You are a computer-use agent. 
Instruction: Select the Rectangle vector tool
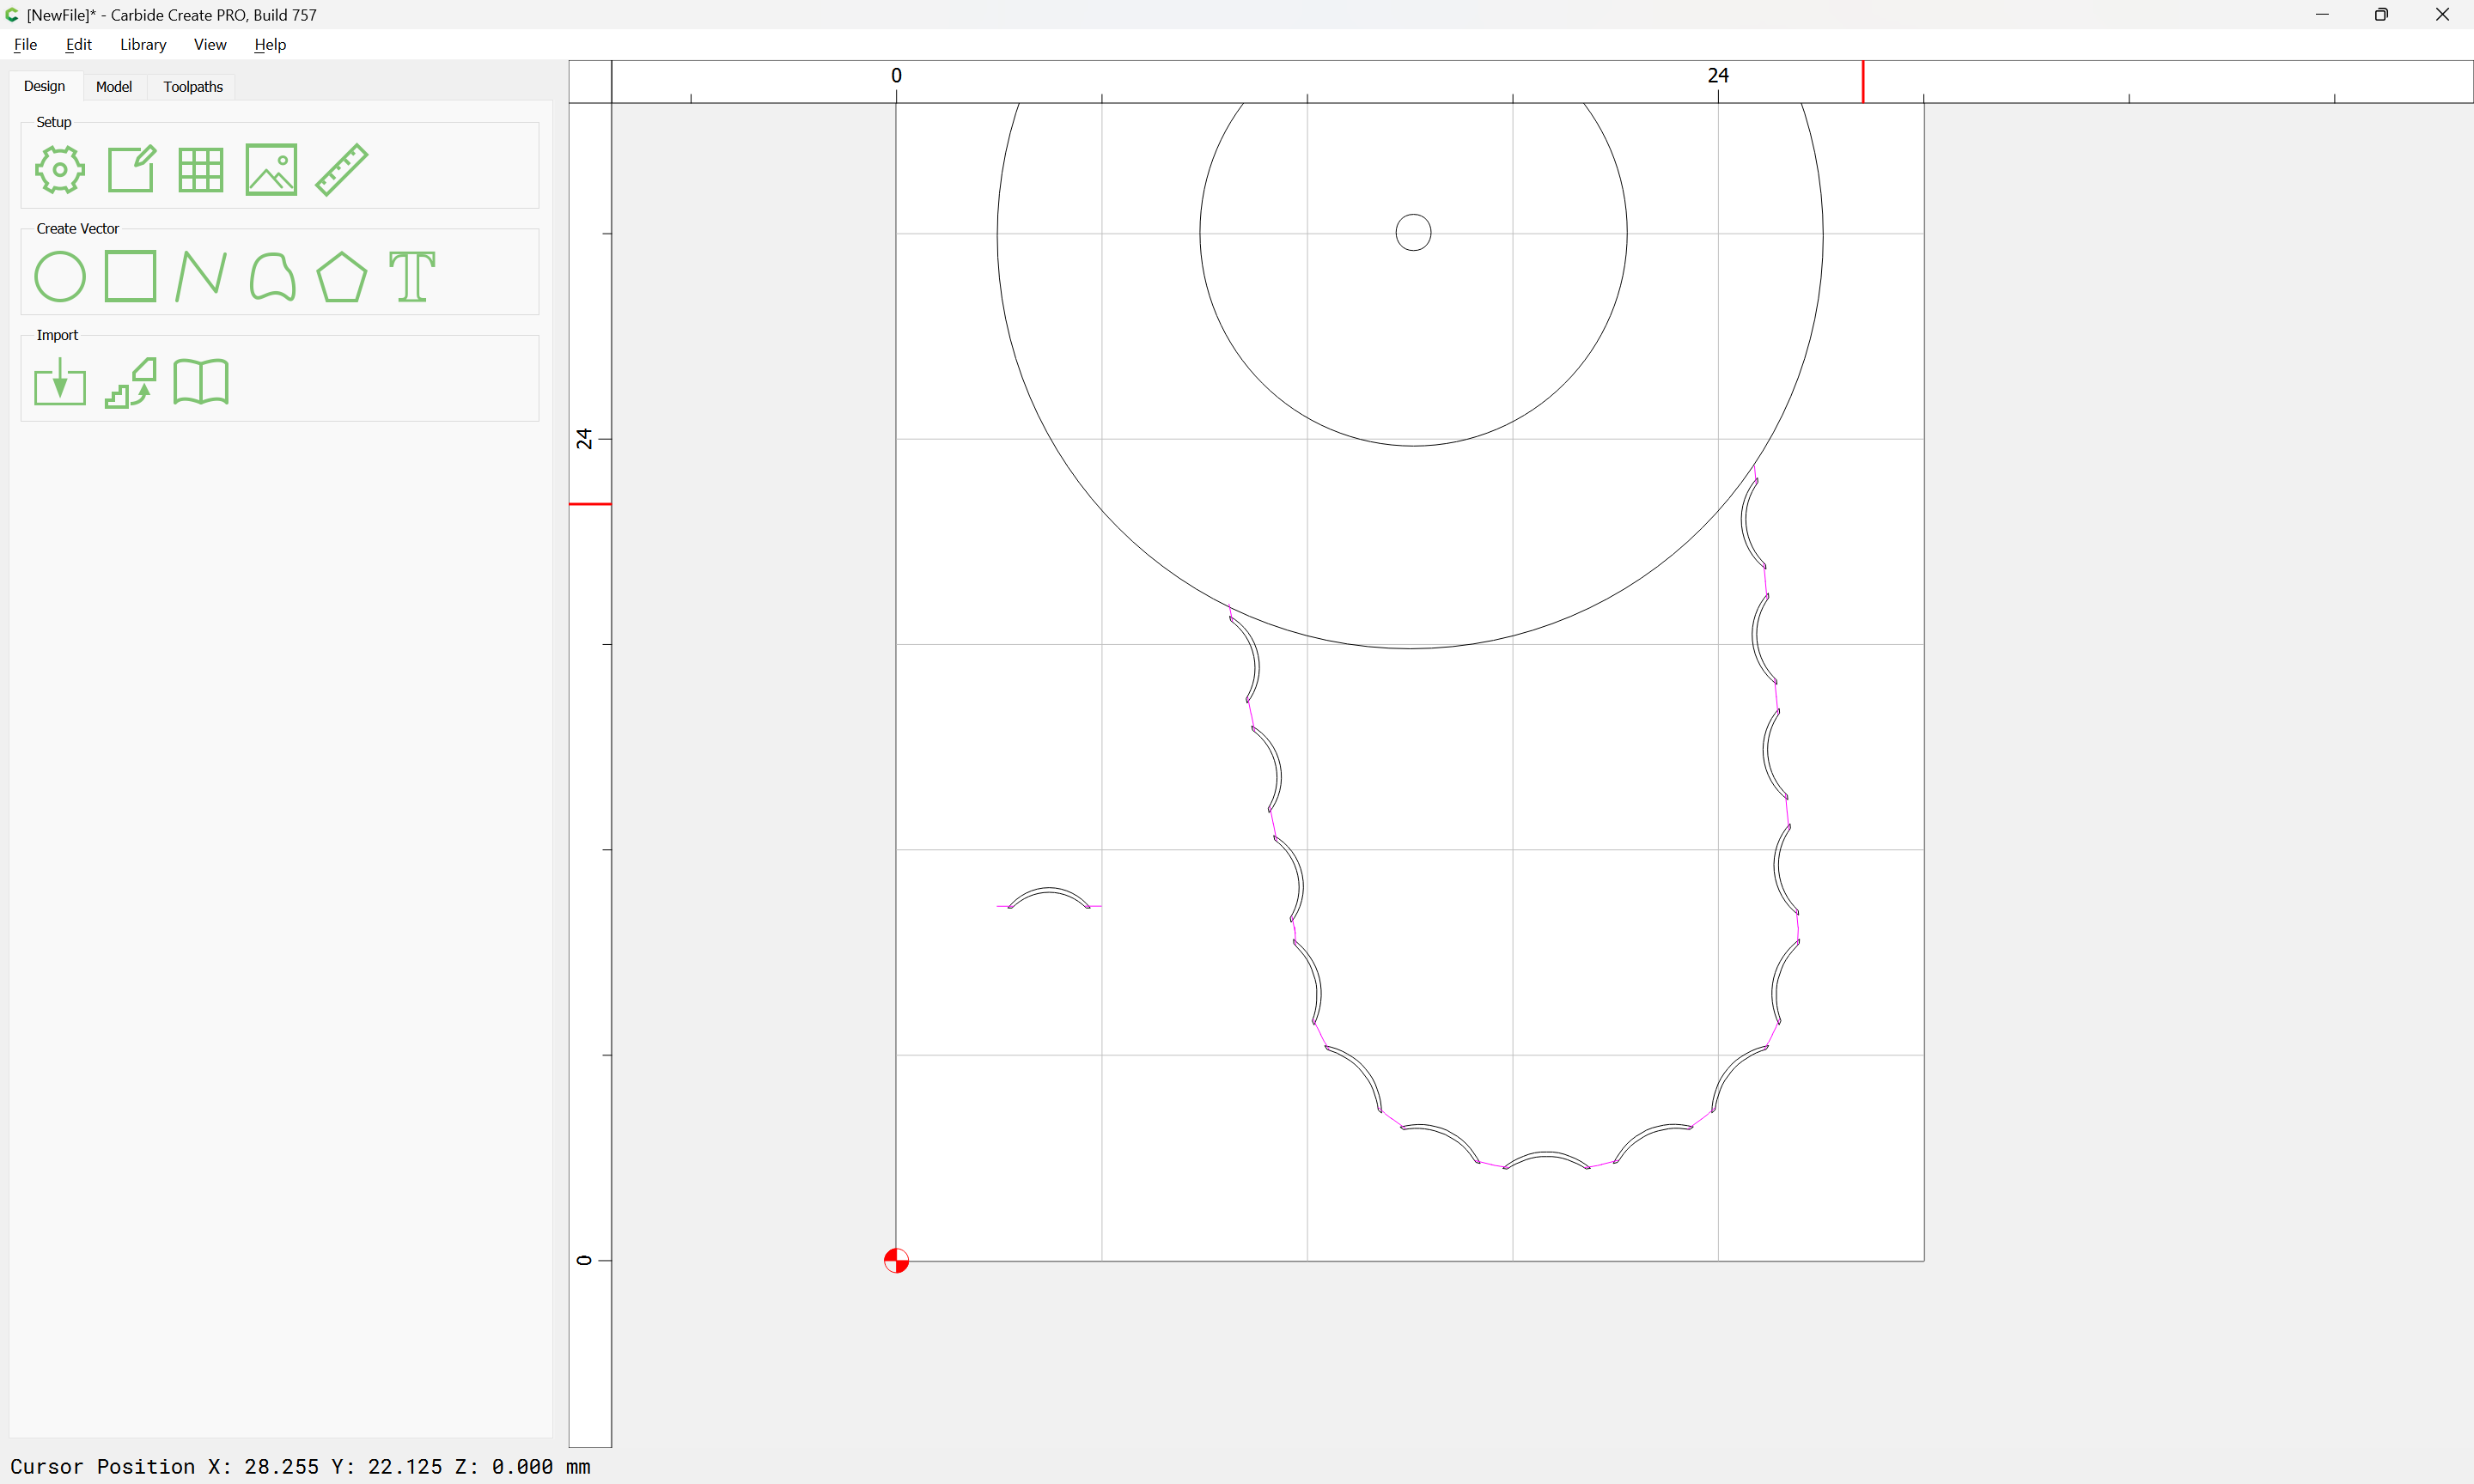click(x=131, y=276)
